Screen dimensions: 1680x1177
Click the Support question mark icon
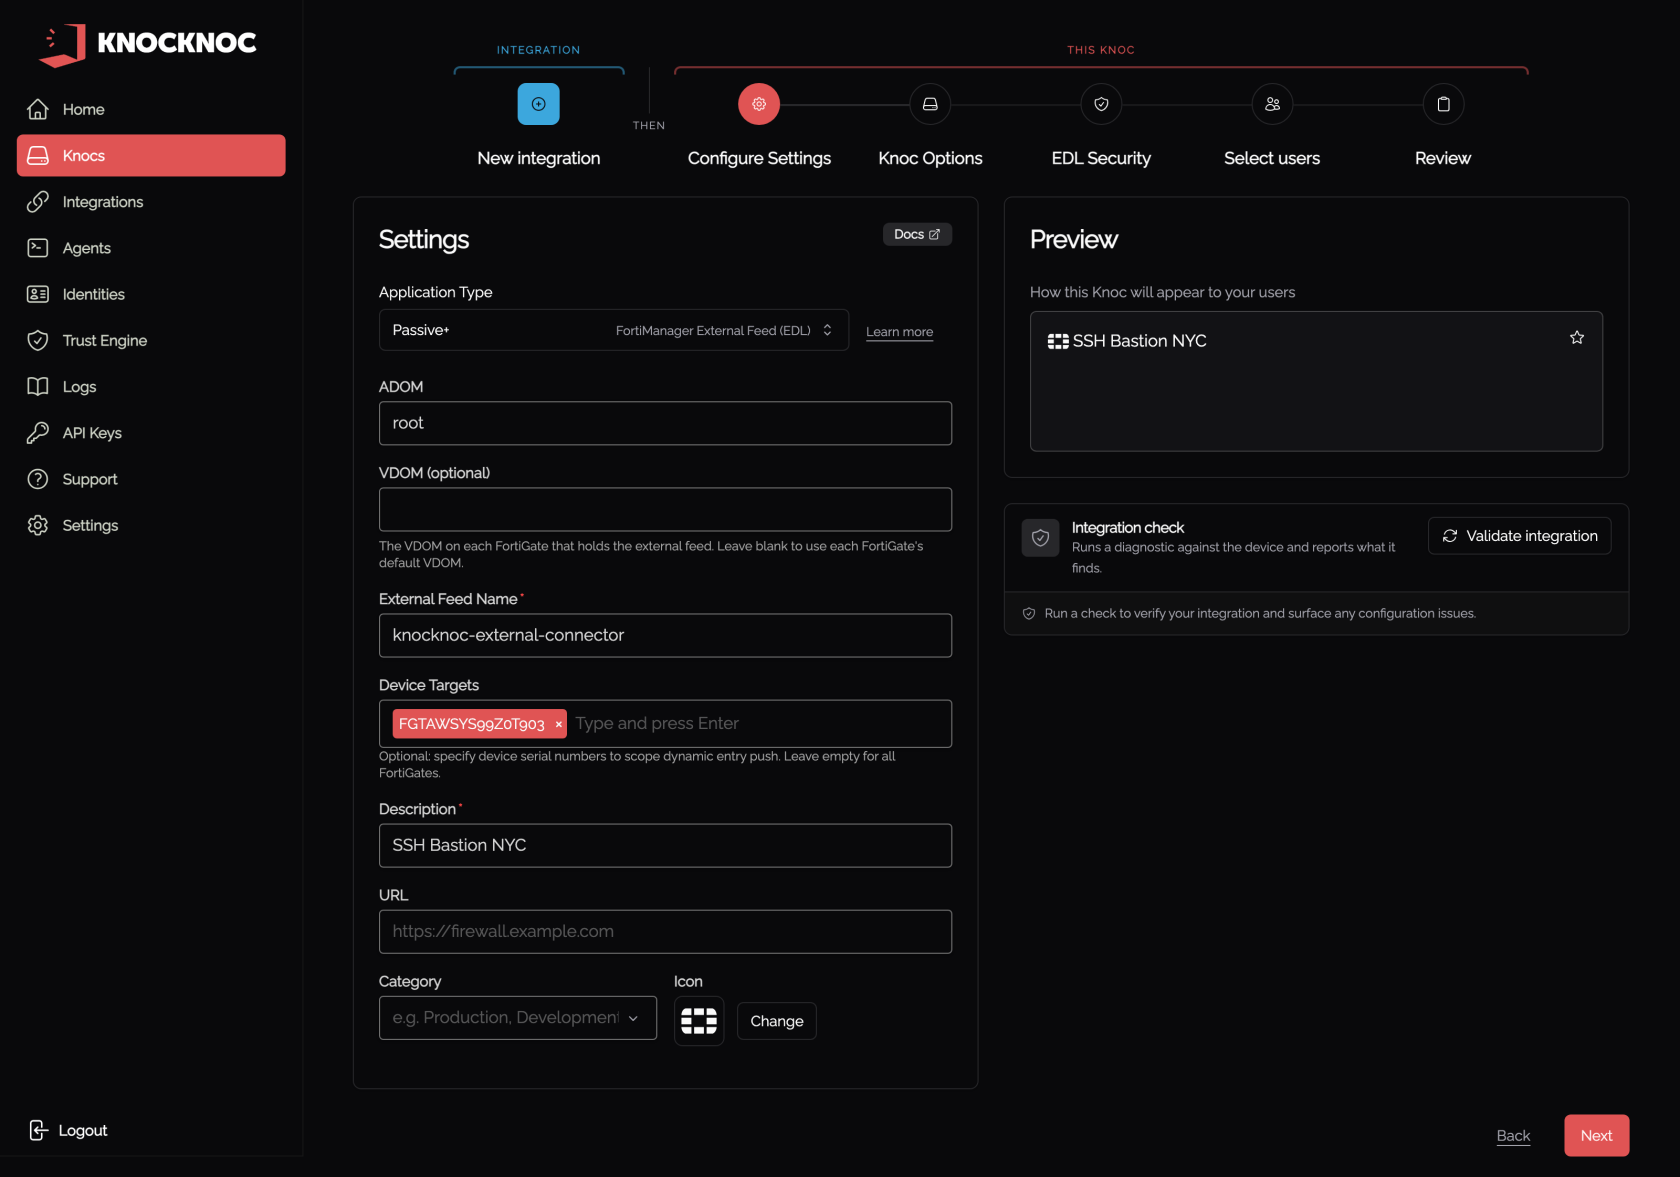click(38, 479)
